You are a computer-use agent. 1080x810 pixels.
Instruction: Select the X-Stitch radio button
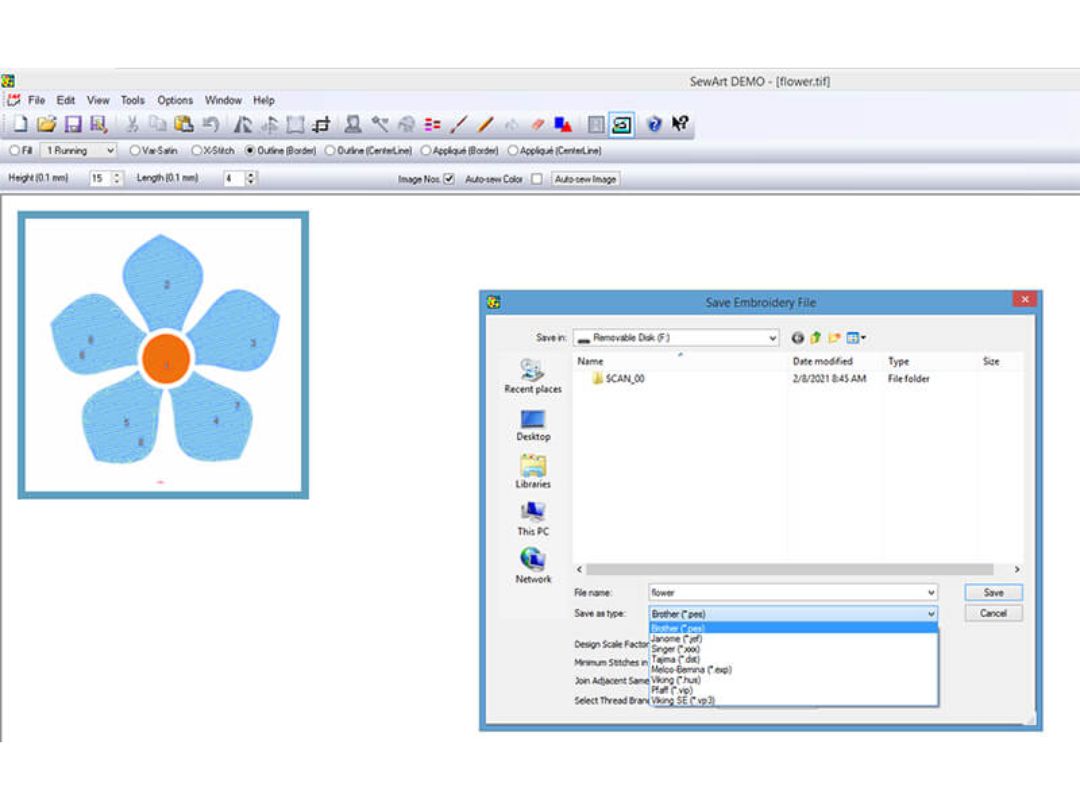[x=197, y=150]
